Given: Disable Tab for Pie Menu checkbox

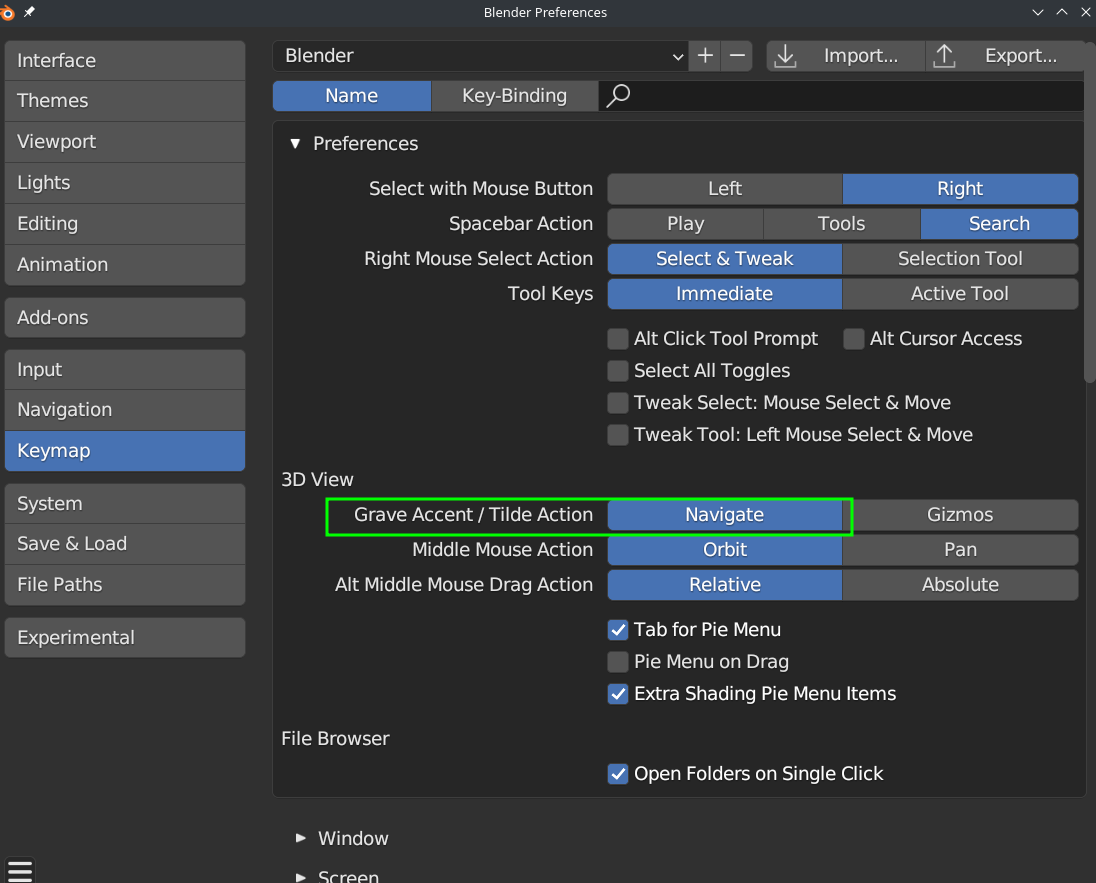Looking at the screenshot, I should tap(618, 630).
